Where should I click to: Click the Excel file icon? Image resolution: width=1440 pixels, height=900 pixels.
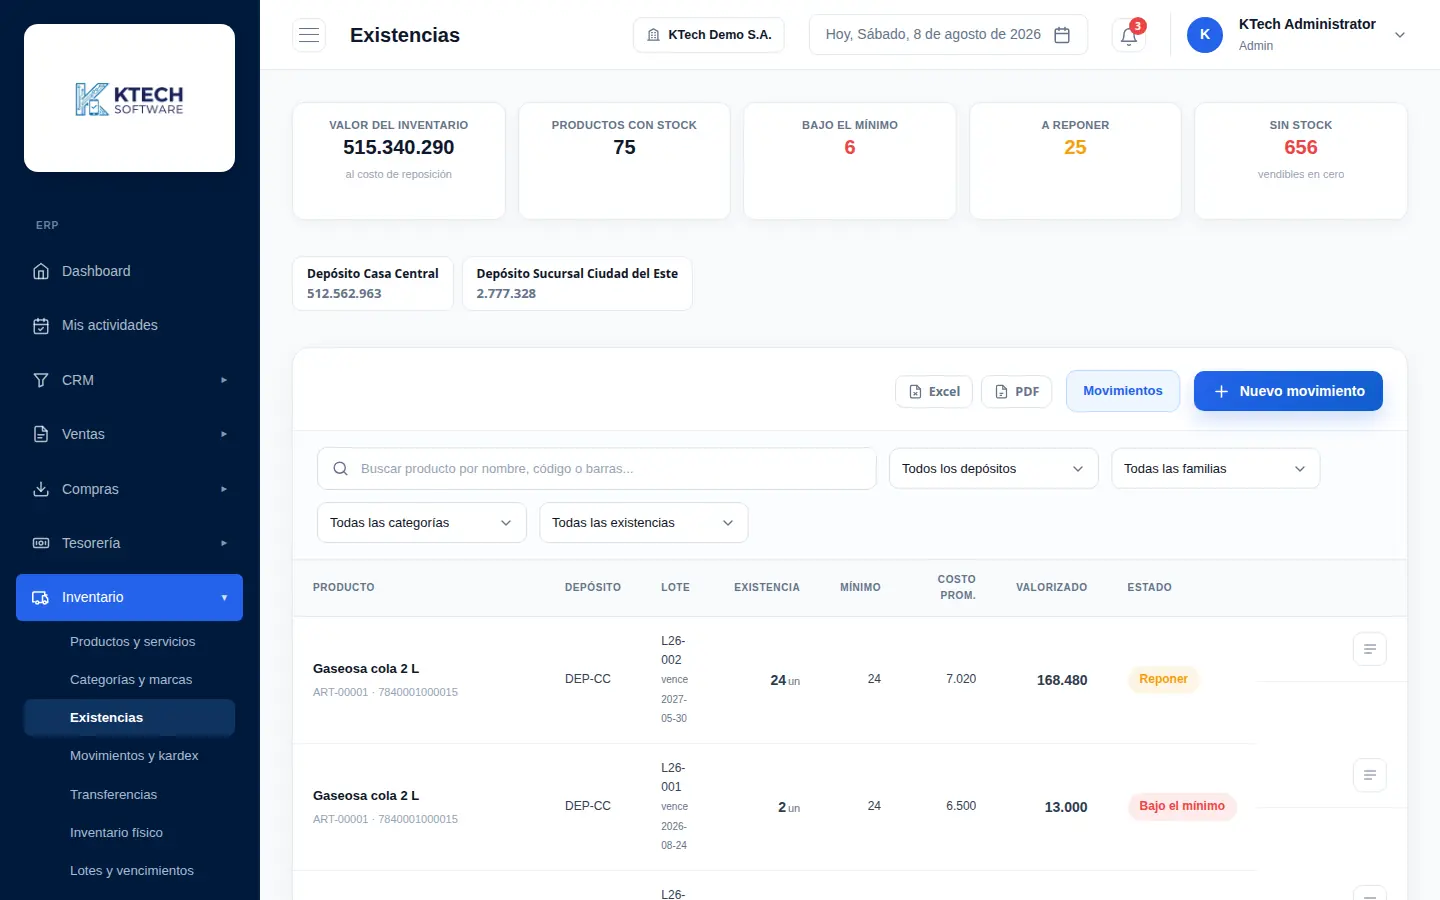pyautogui.click(x=915, y=392)
